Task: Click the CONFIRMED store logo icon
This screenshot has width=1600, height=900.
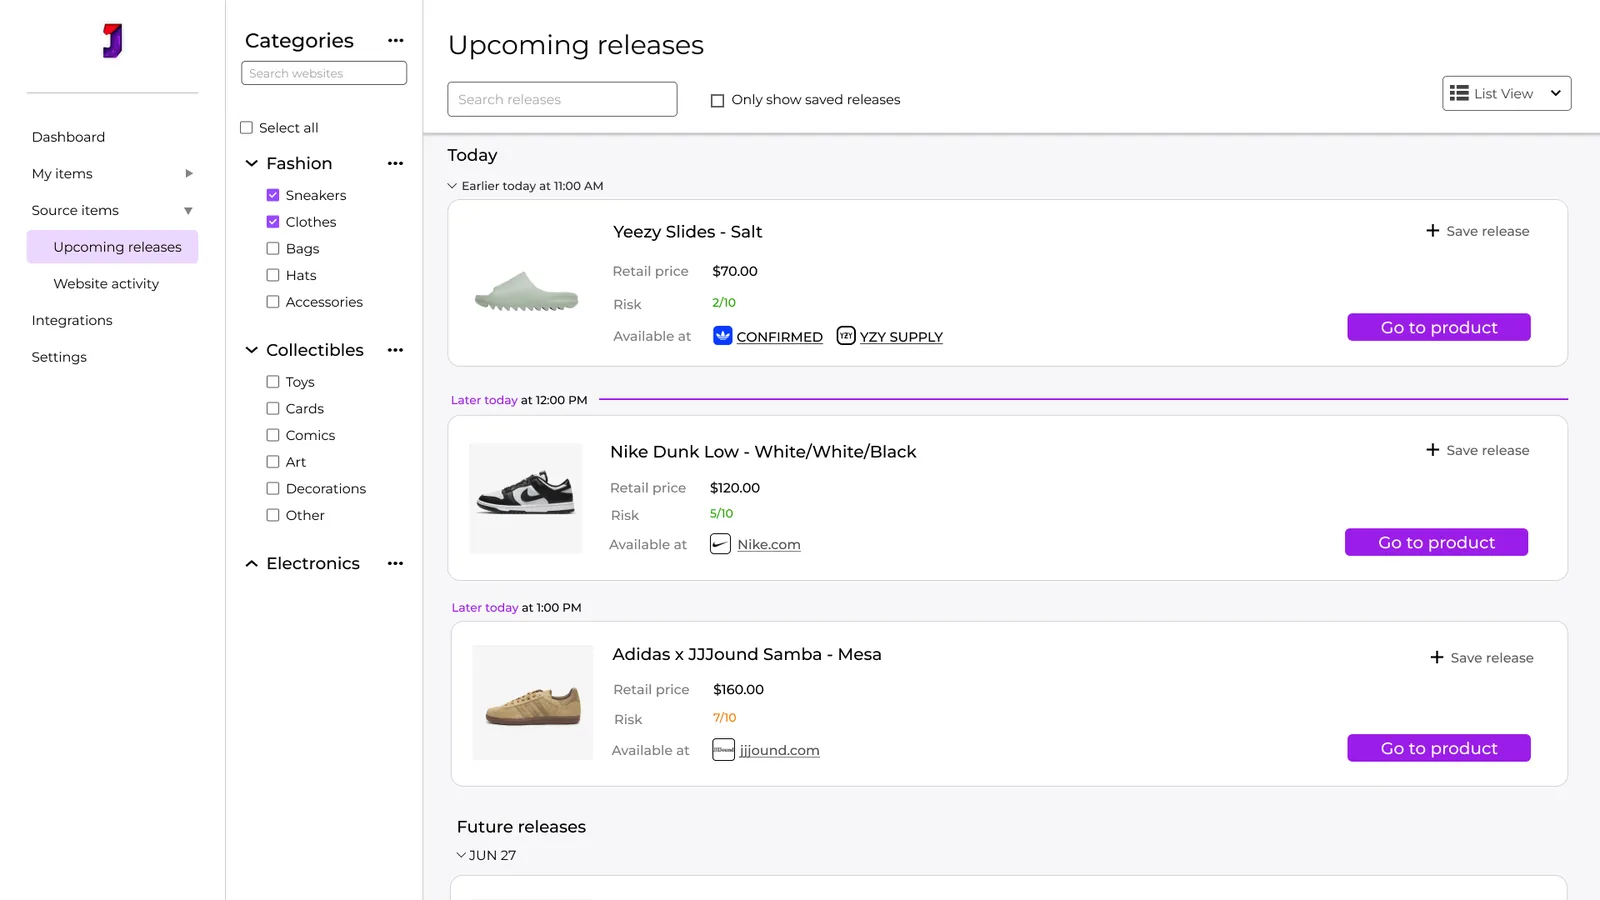Action: point(722,336)
